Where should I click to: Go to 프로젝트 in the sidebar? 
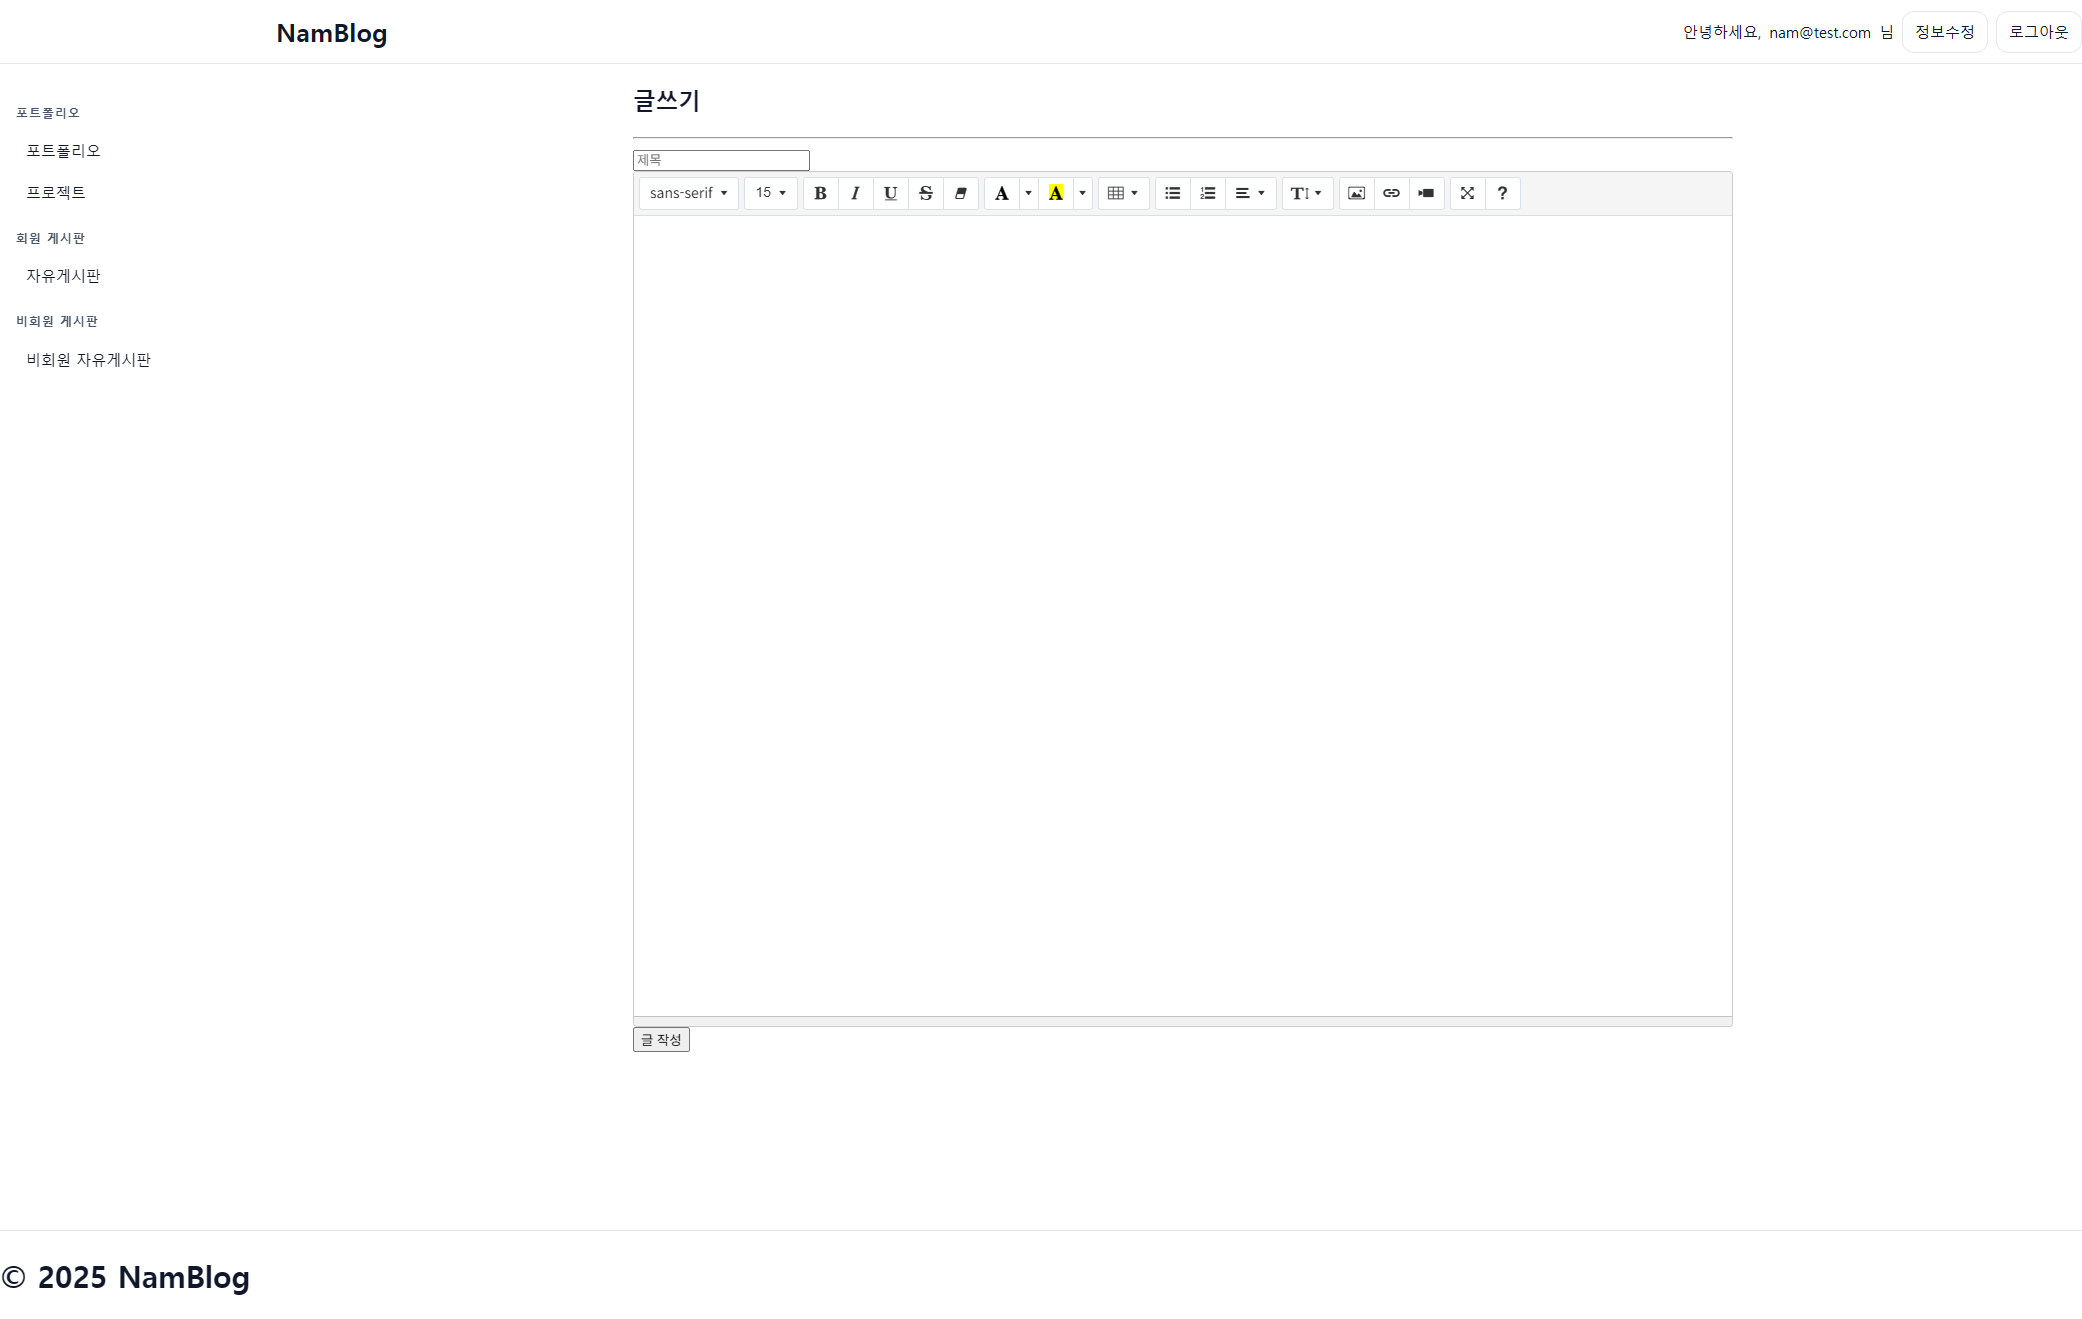(56, 192)
